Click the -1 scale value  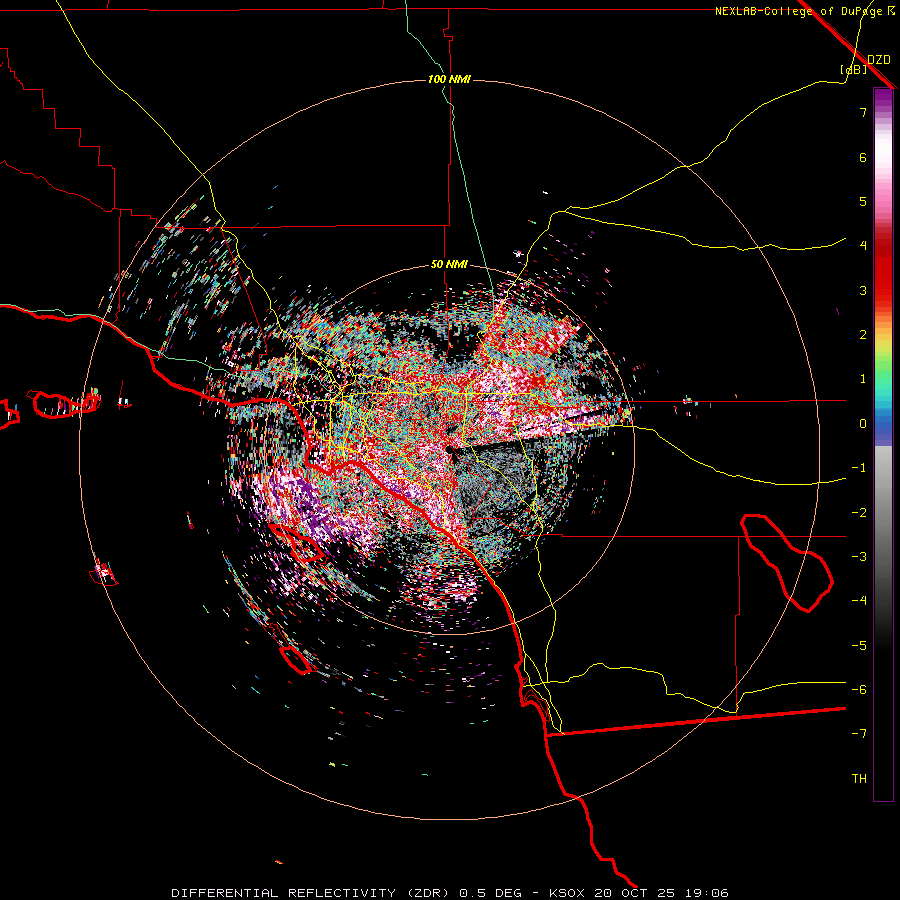[x=859, y=468]
